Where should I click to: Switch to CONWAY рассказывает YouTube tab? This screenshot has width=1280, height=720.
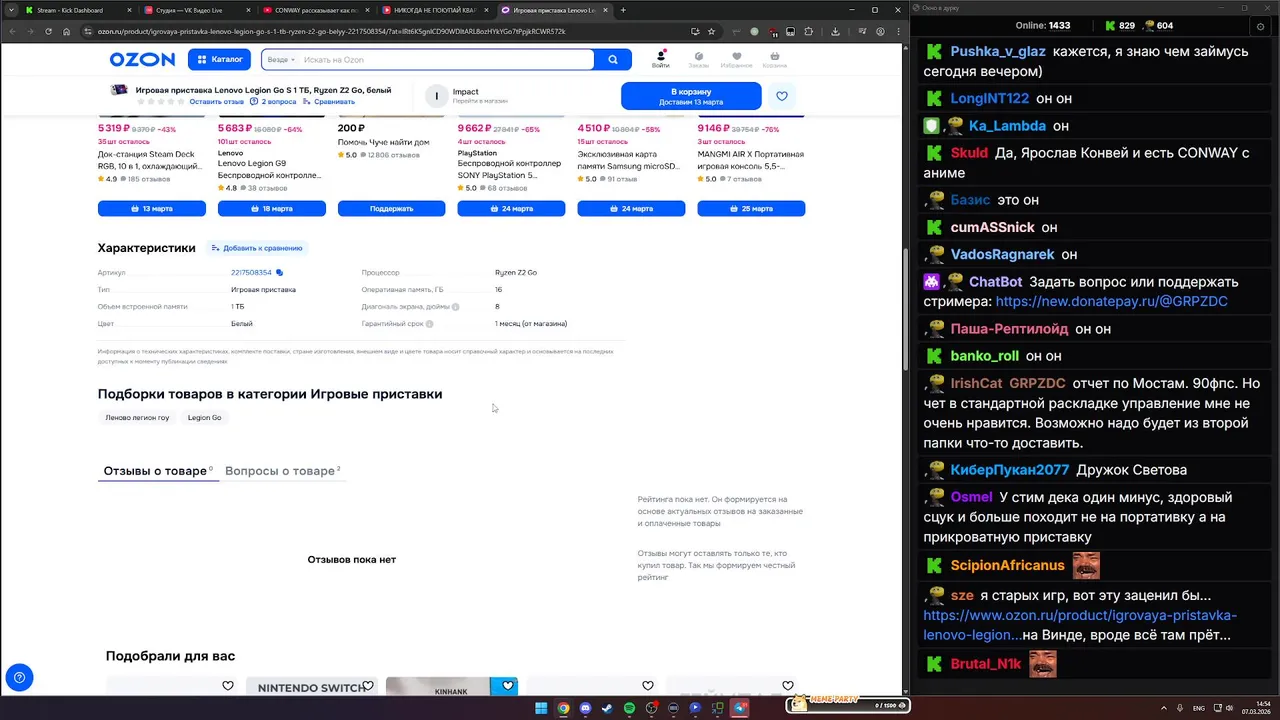pos(316,10)
